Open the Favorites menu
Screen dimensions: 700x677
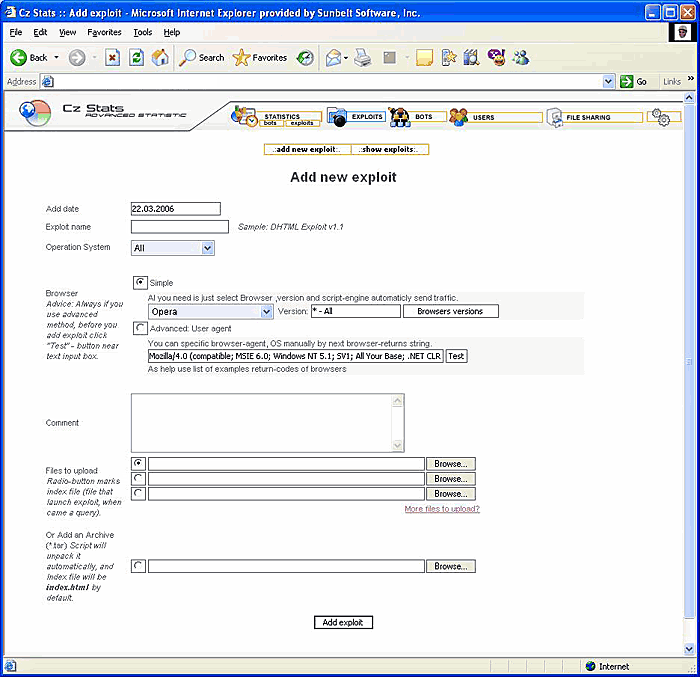coord(104,32)
